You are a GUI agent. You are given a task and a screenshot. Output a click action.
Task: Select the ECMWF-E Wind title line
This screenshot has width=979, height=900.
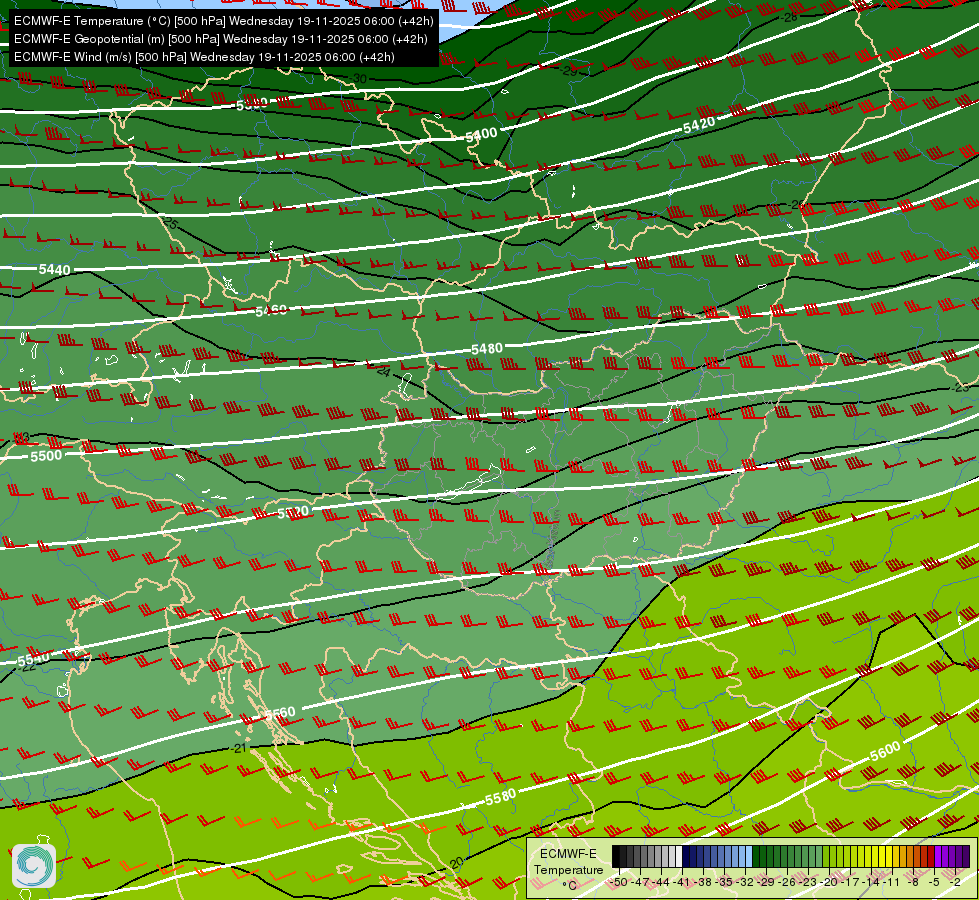point(204,57)
